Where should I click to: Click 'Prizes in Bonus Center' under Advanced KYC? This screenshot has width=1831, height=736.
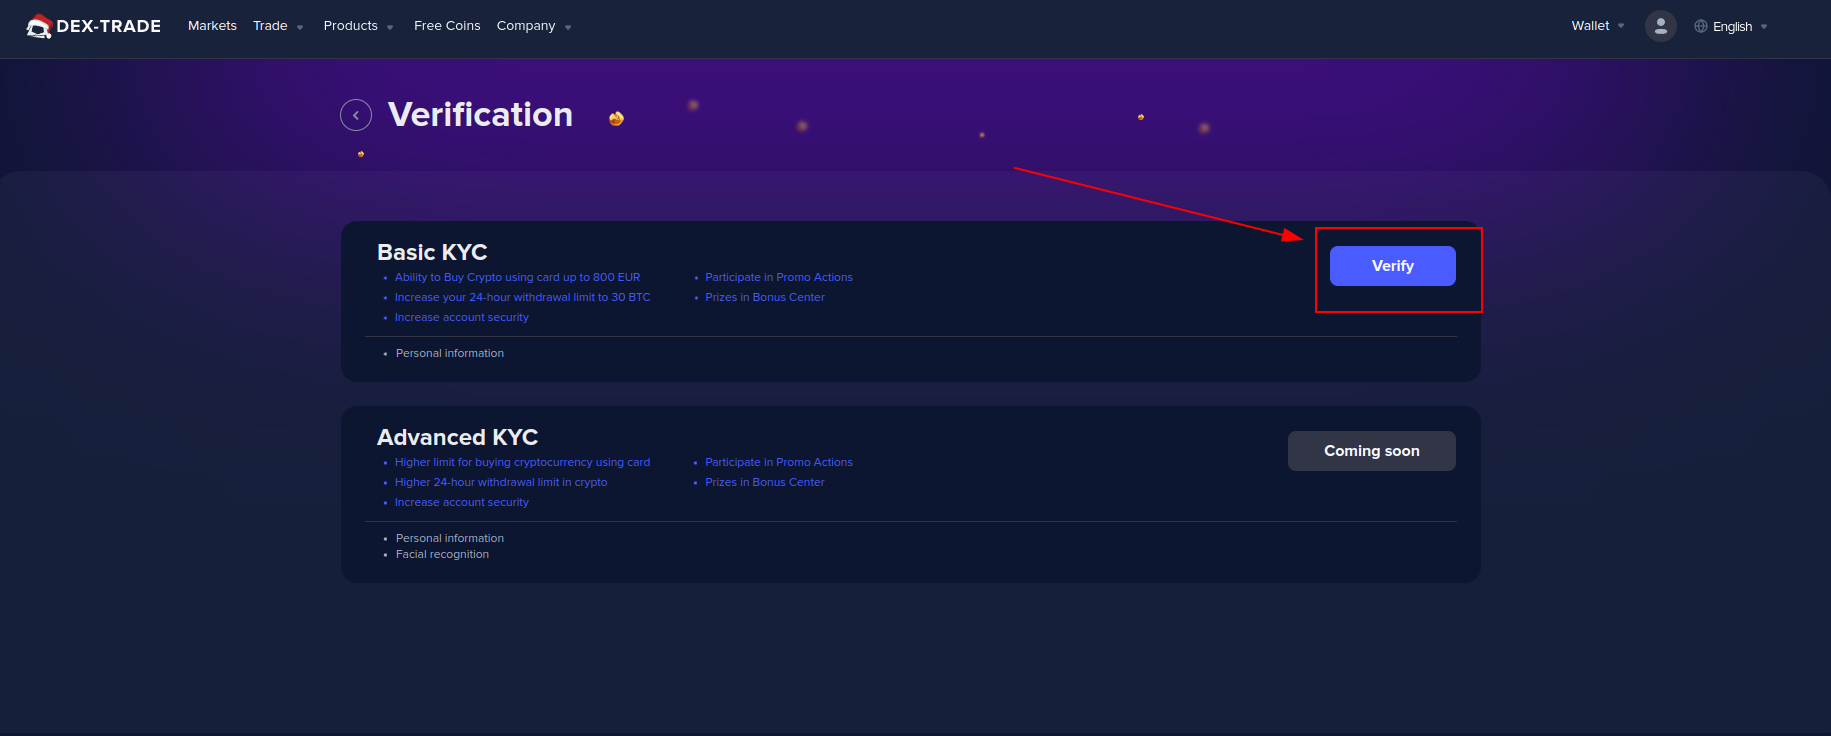pyautogui.click(x=764, y=482)
